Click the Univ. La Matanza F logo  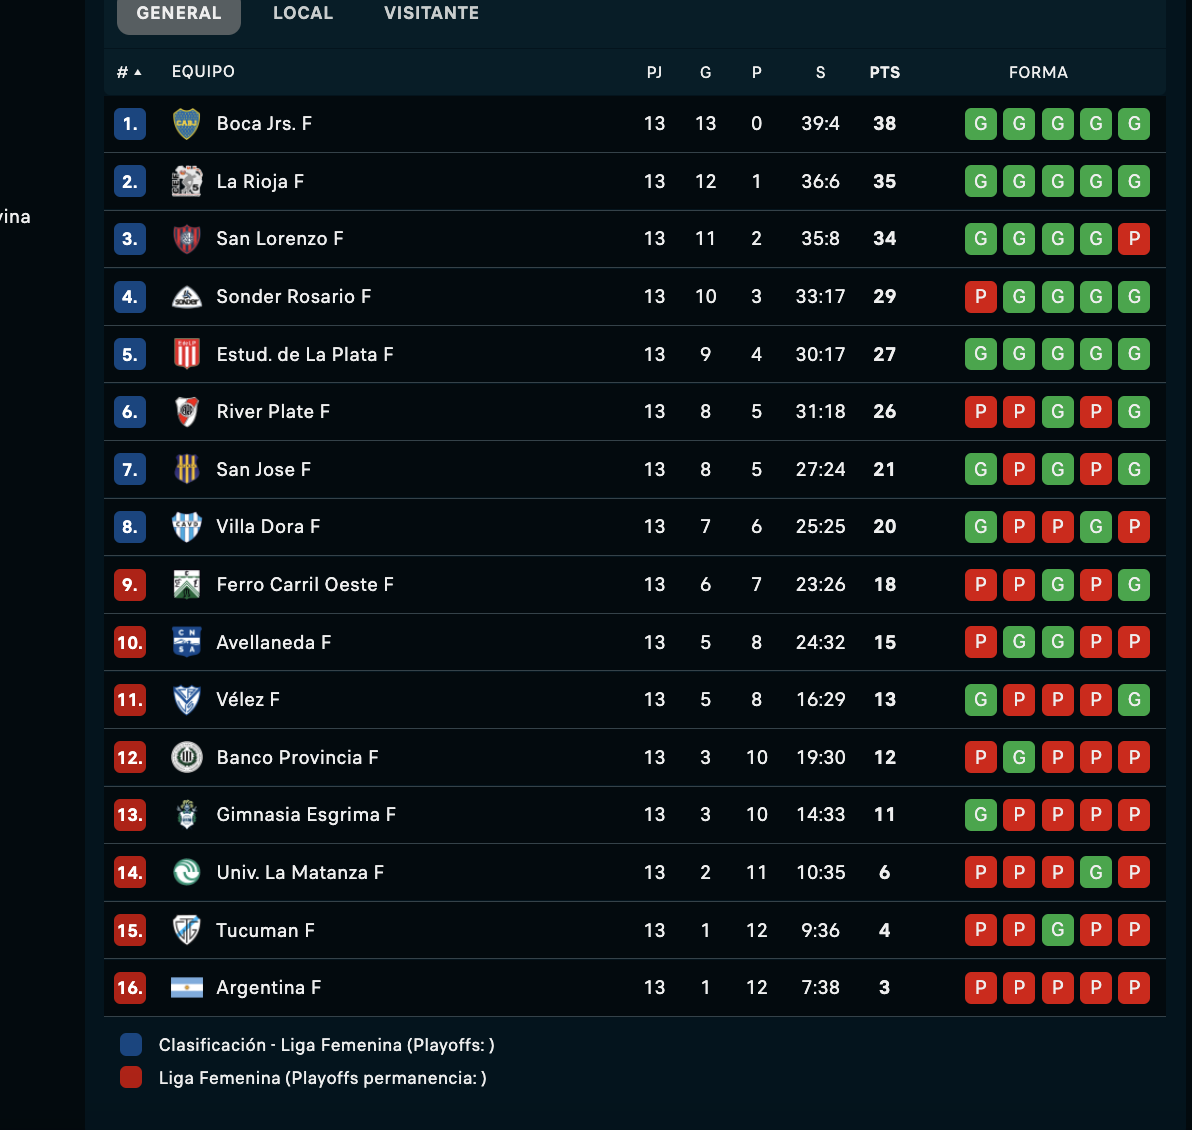(x=187, y=873)
